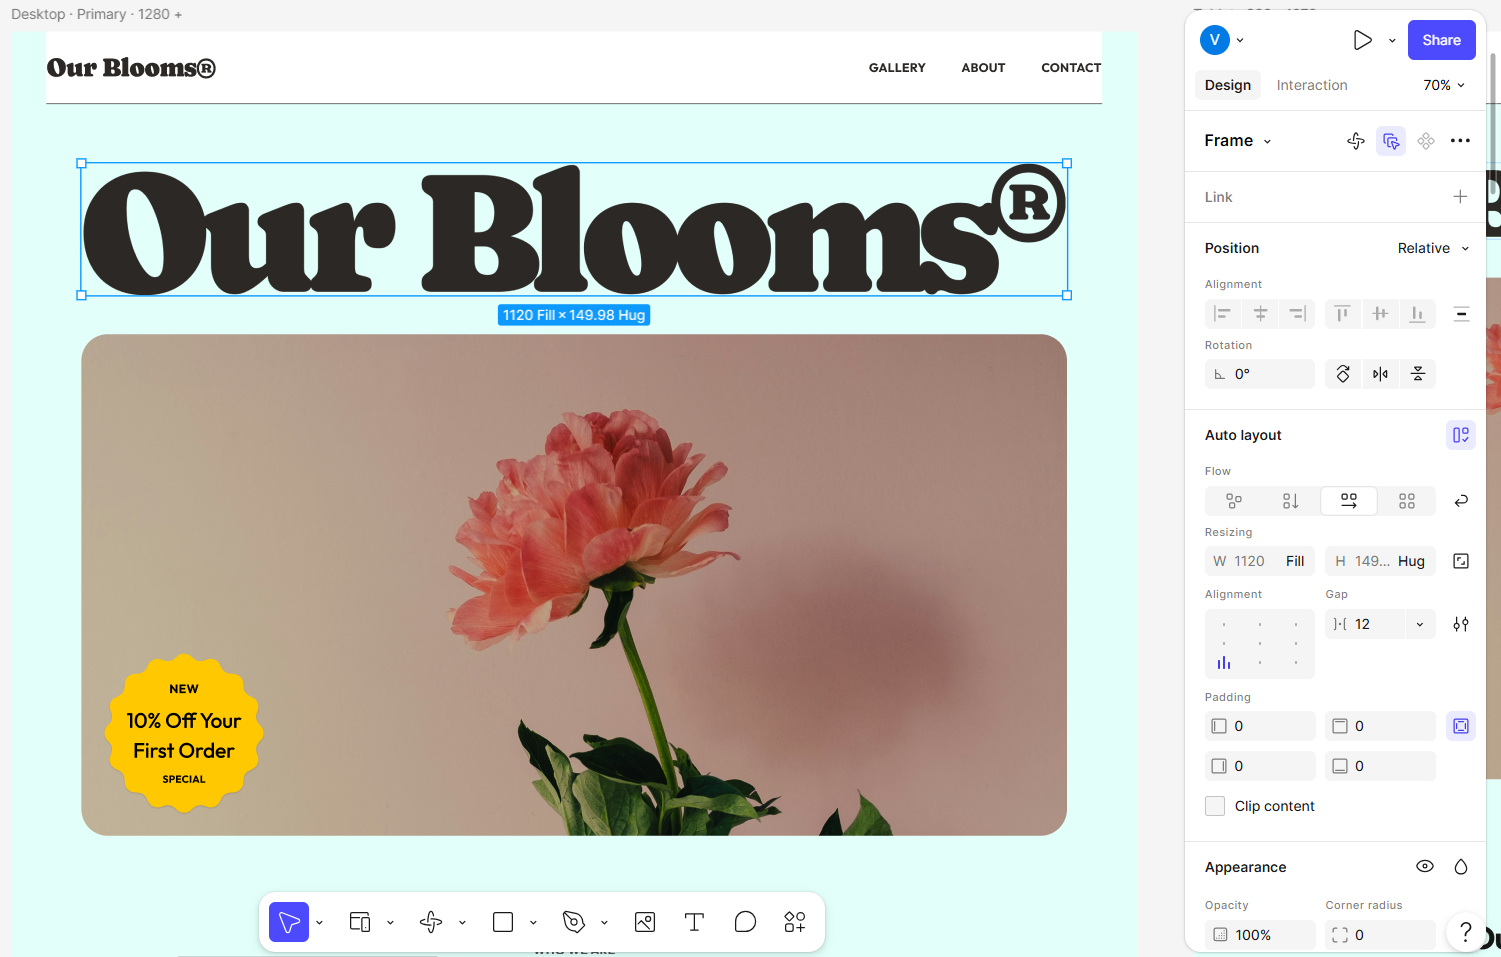Click the align top icon
Screen dimensions: 1501x957
[1342, 314]
